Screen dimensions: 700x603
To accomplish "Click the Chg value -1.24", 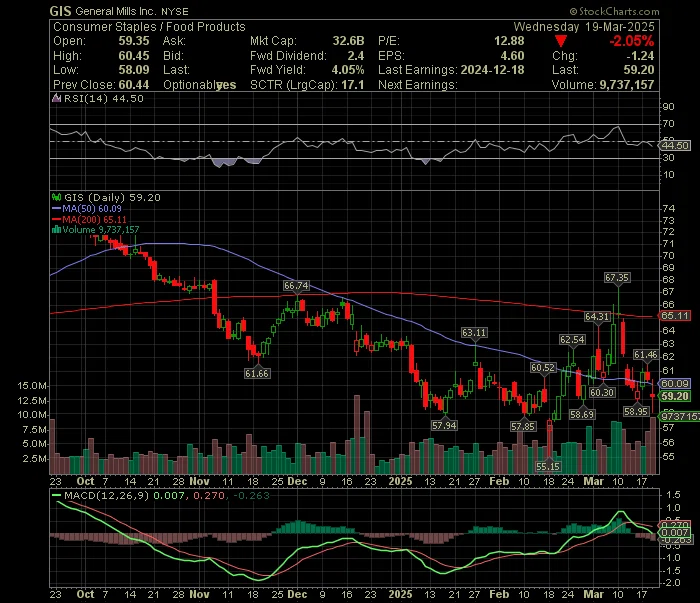I will (640, 56).
